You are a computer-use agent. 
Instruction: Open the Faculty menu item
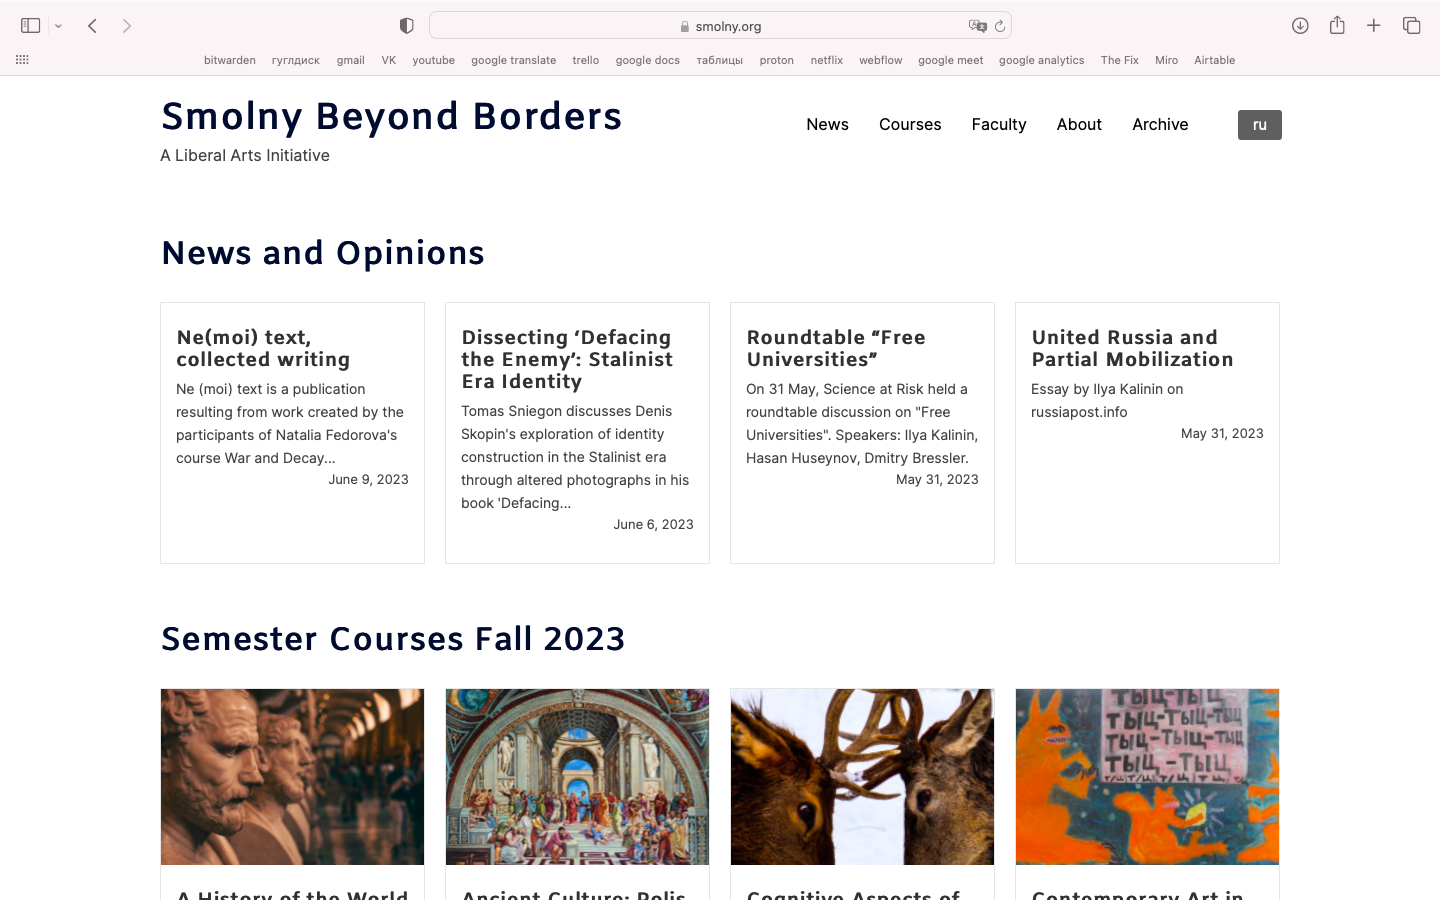(x=998, y=125)
